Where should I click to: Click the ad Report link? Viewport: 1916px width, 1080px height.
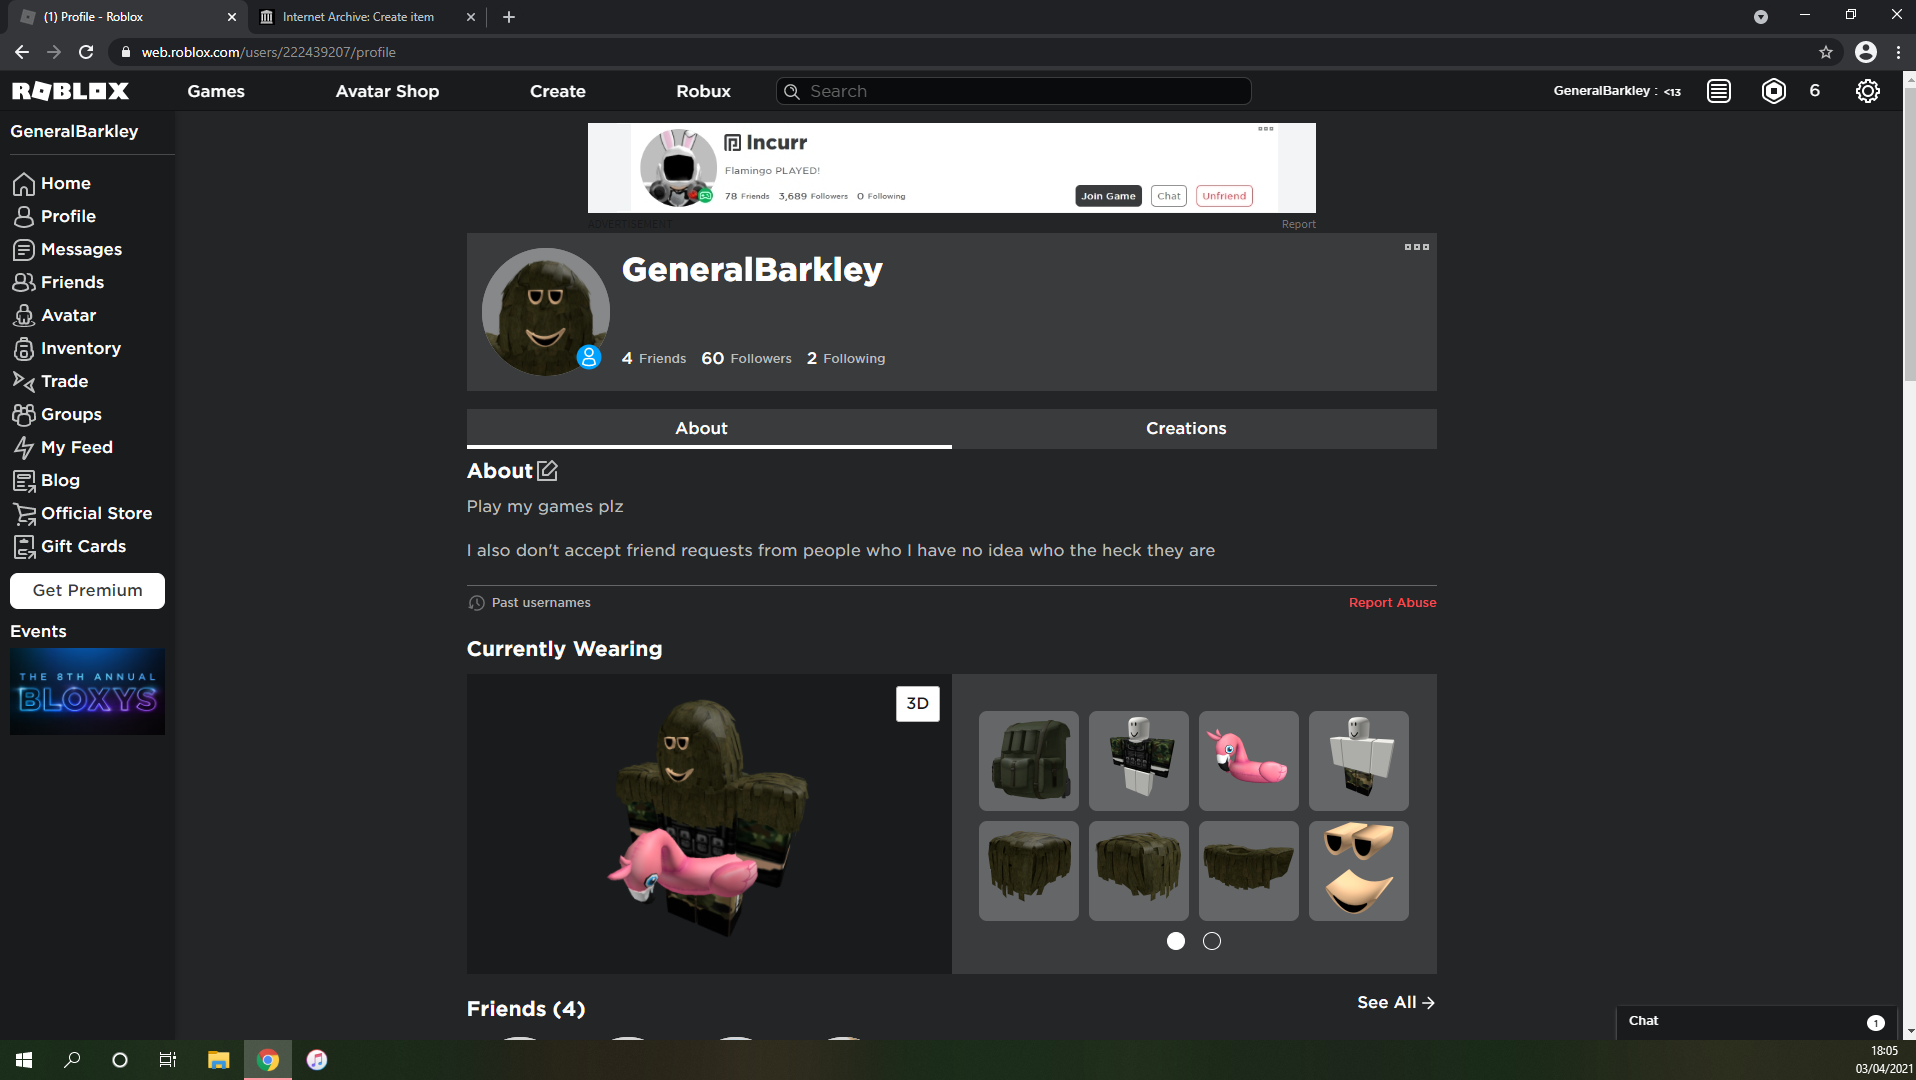click(1298, 224)
